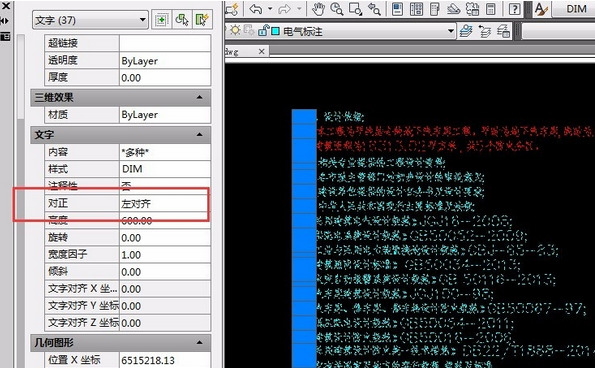
Task: Click the Layer Previous icon
Action: tap(485, 31)
